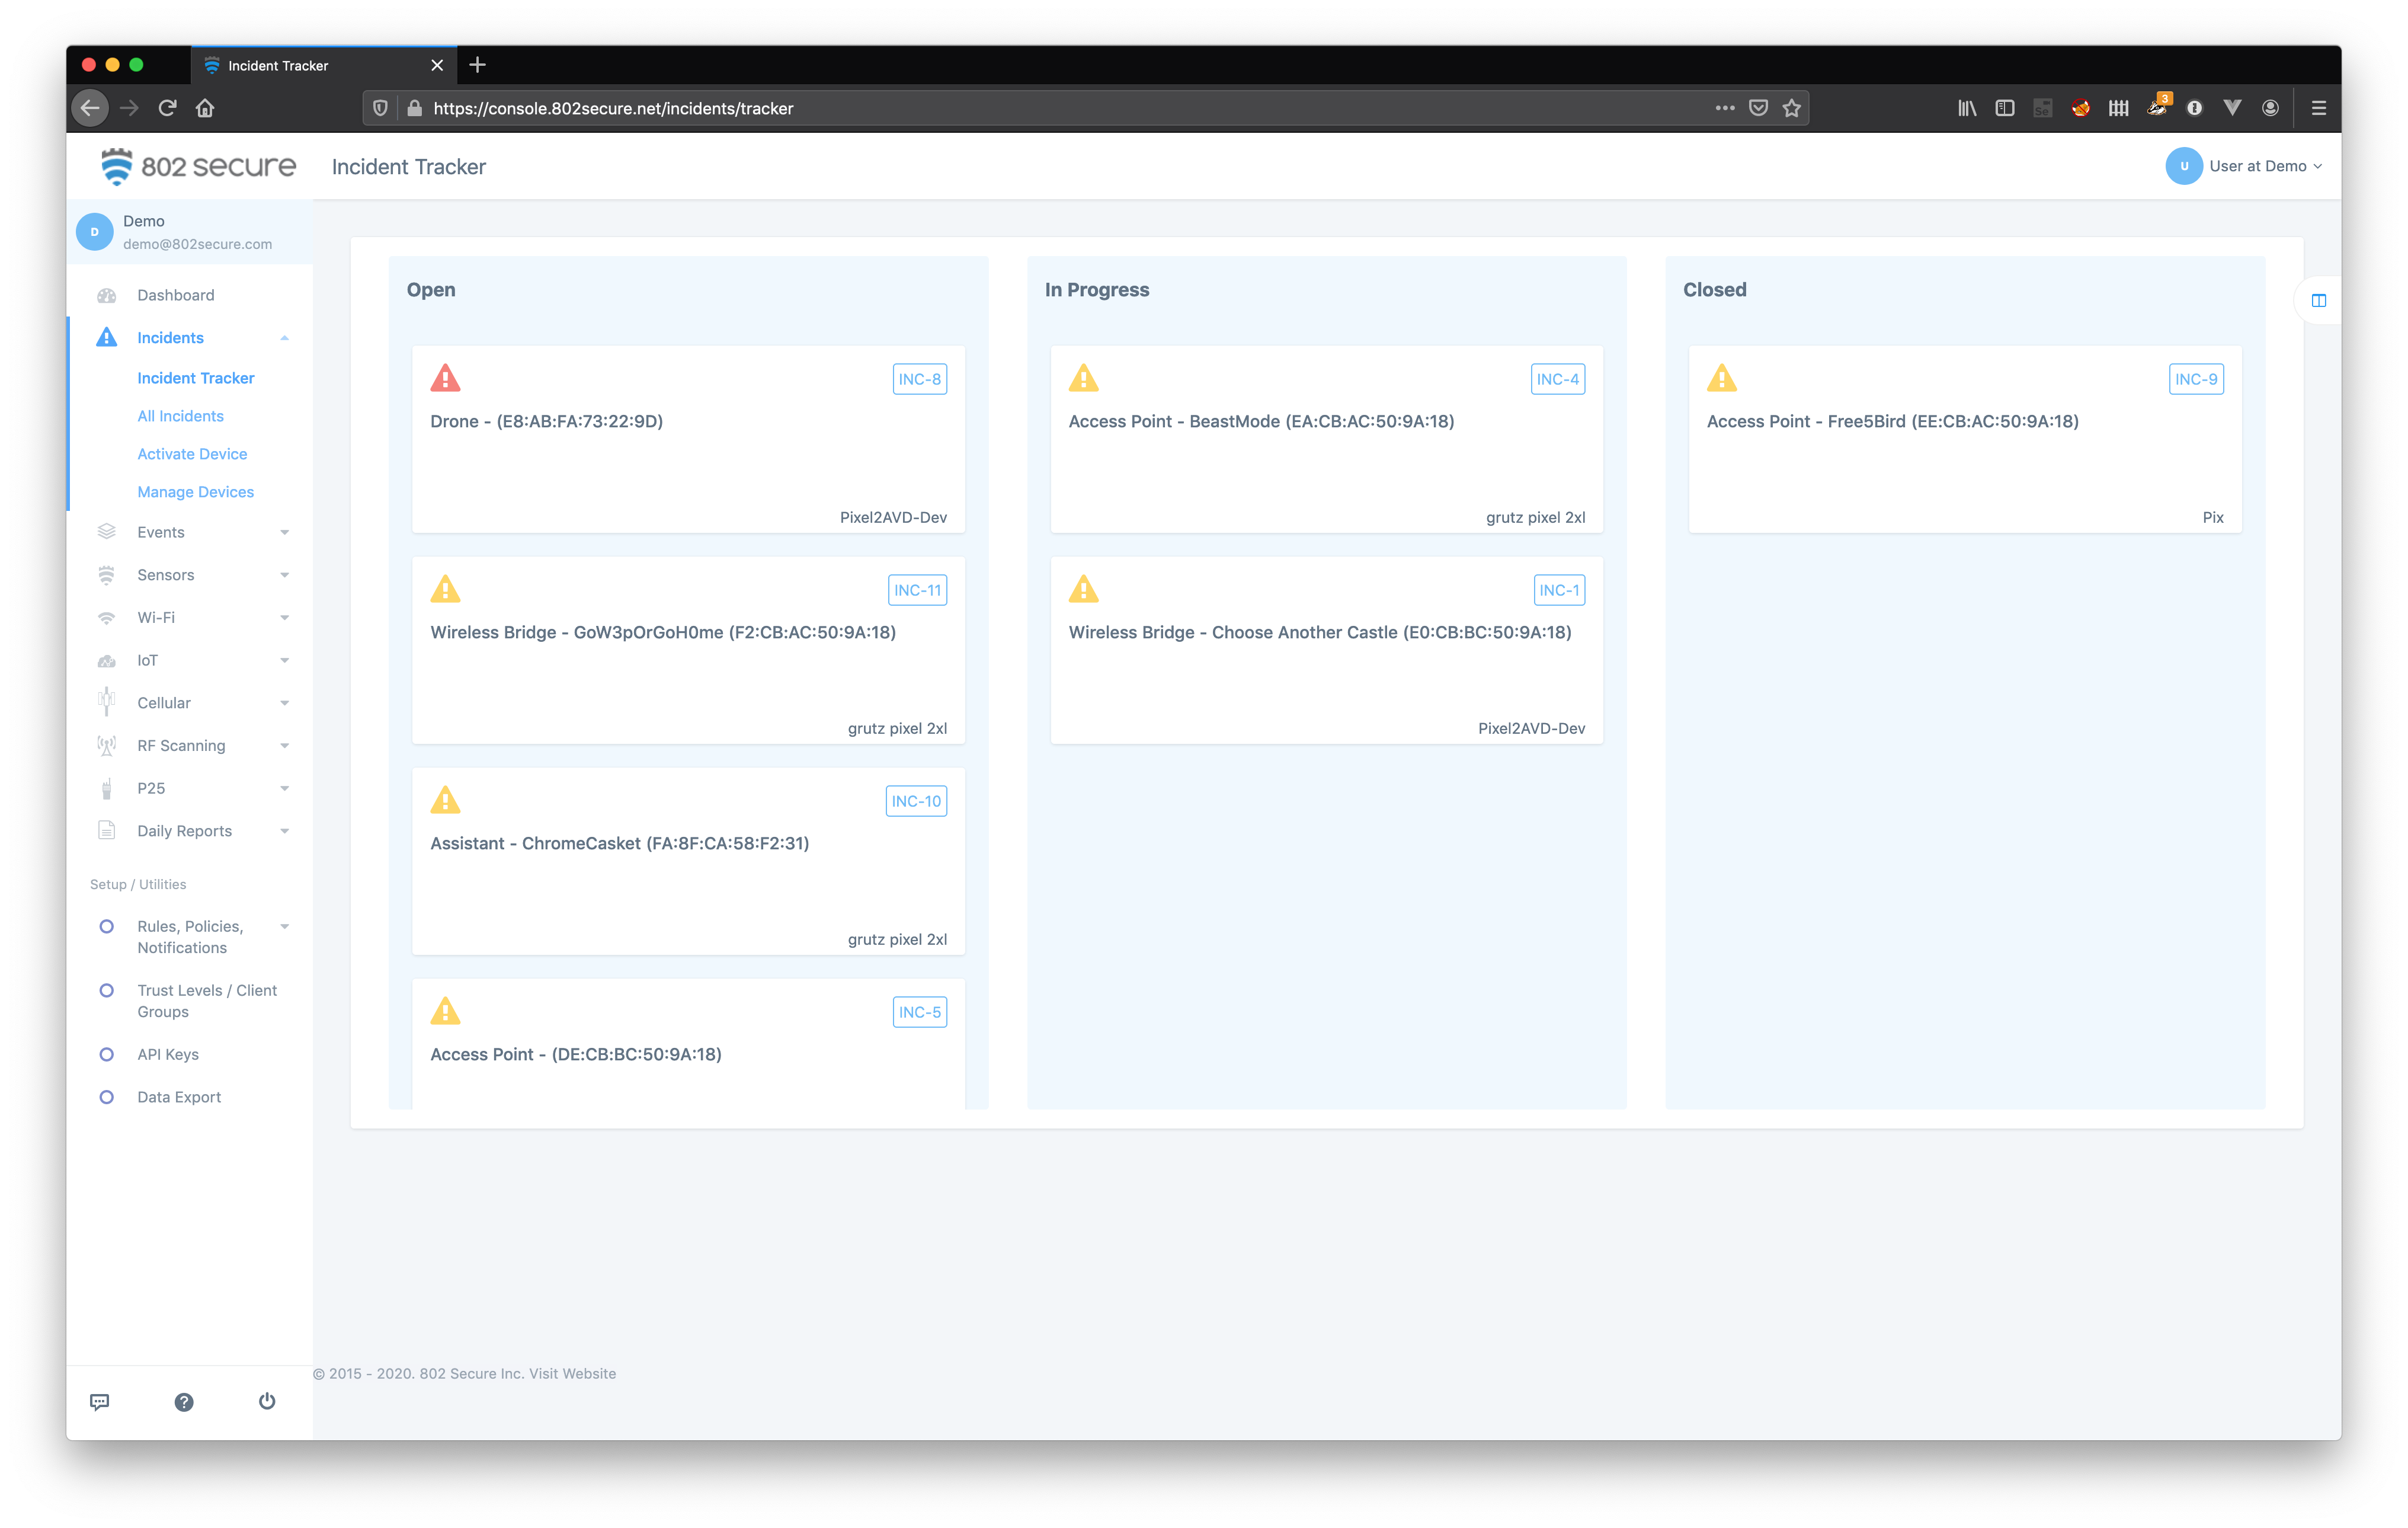Open the help question mark icon
Screen dimensions: 2408x1528
[x=184, y=1401]
